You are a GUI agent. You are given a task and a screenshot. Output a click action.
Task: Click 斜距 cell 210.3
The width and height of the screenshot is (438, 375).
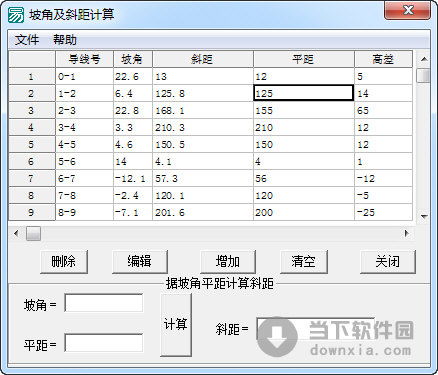click(203, 128)
